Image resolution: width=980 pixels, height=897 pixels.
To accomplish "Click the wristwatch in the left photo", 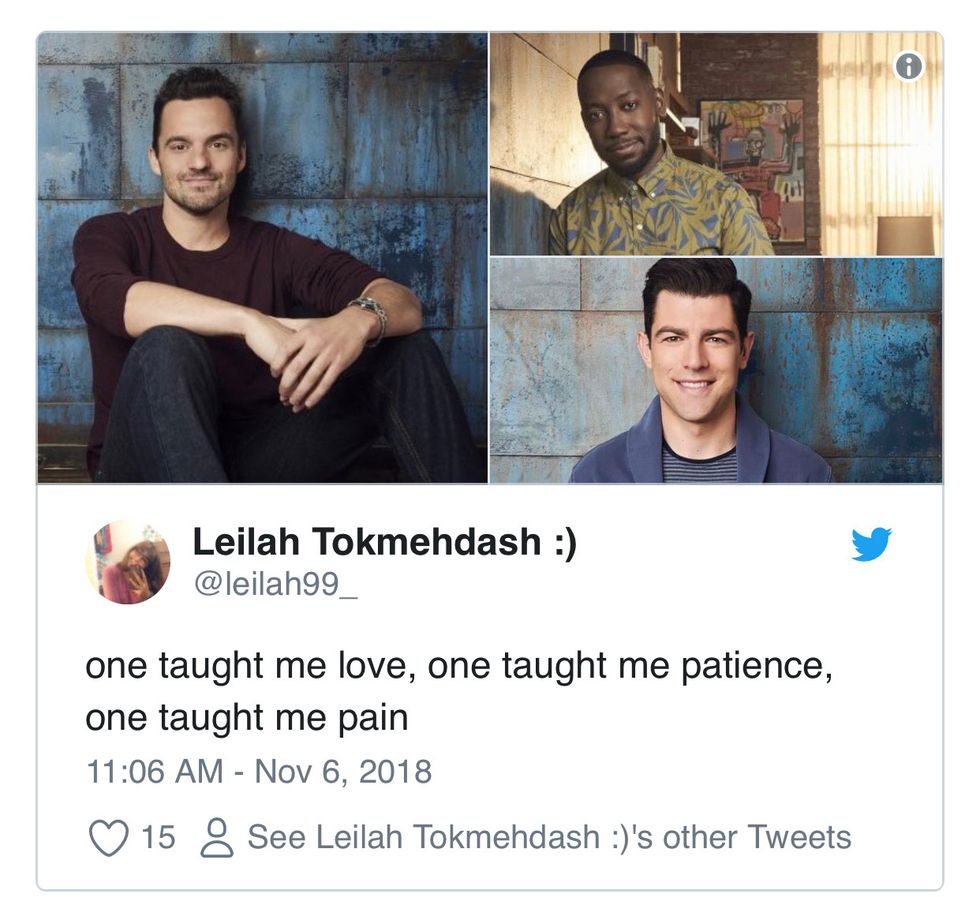I will click(369, 316).
